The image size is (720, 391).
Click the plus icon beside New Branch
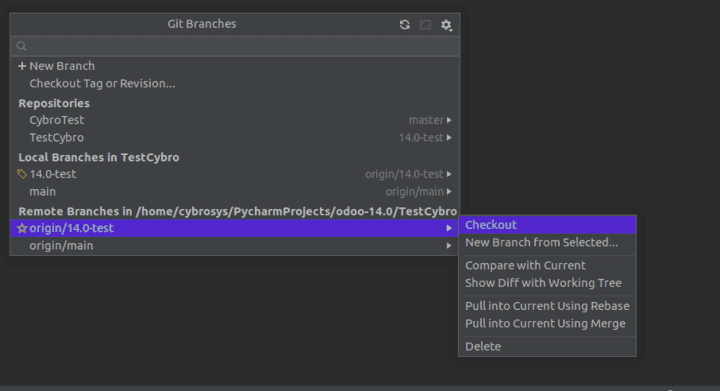click(22, 66)
